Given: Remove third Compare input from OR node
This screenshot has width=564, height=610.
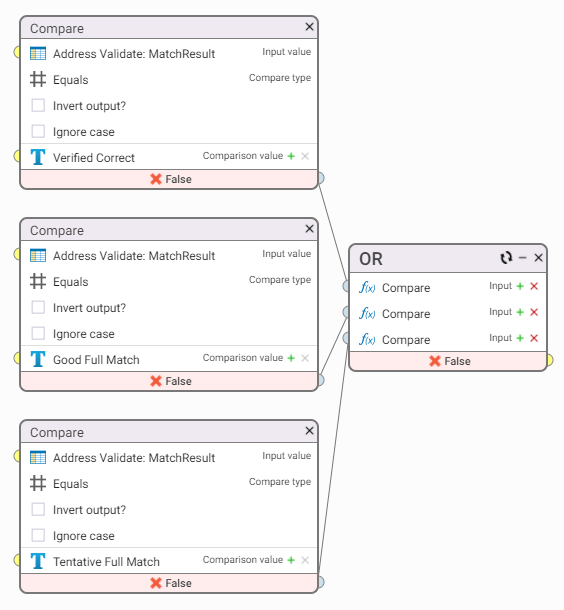Looking at the screenshot, I should 534,338.
